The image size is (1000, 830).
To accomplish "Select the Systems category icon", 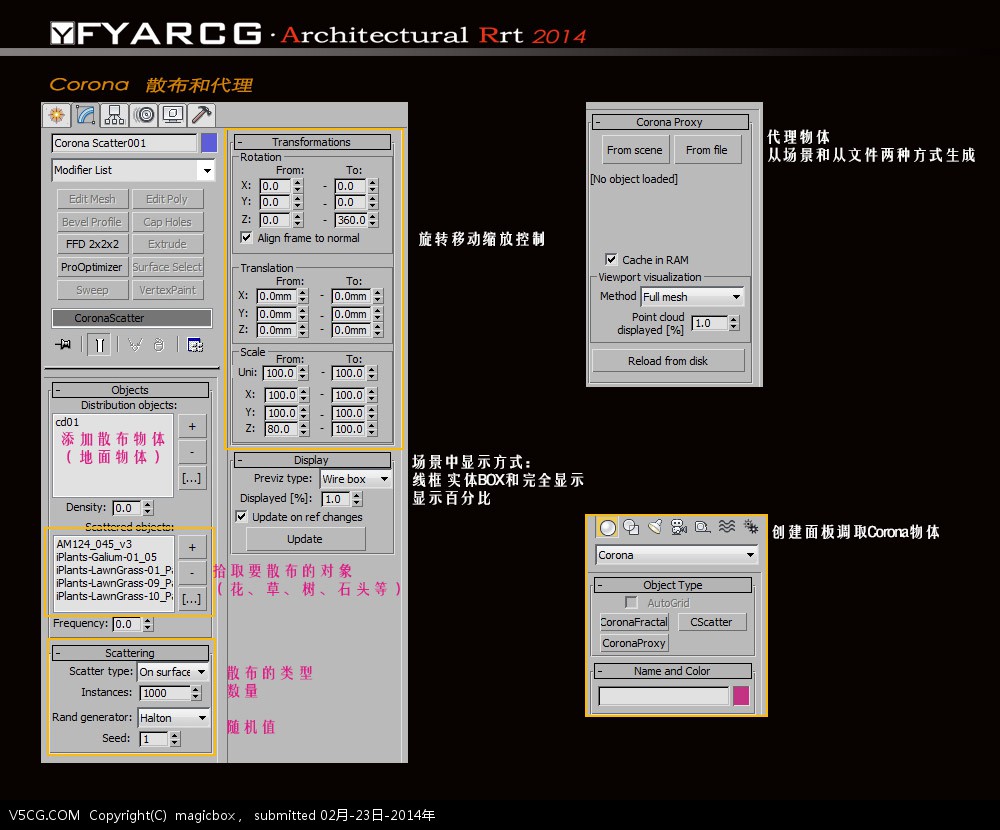I will coord(751,527).
